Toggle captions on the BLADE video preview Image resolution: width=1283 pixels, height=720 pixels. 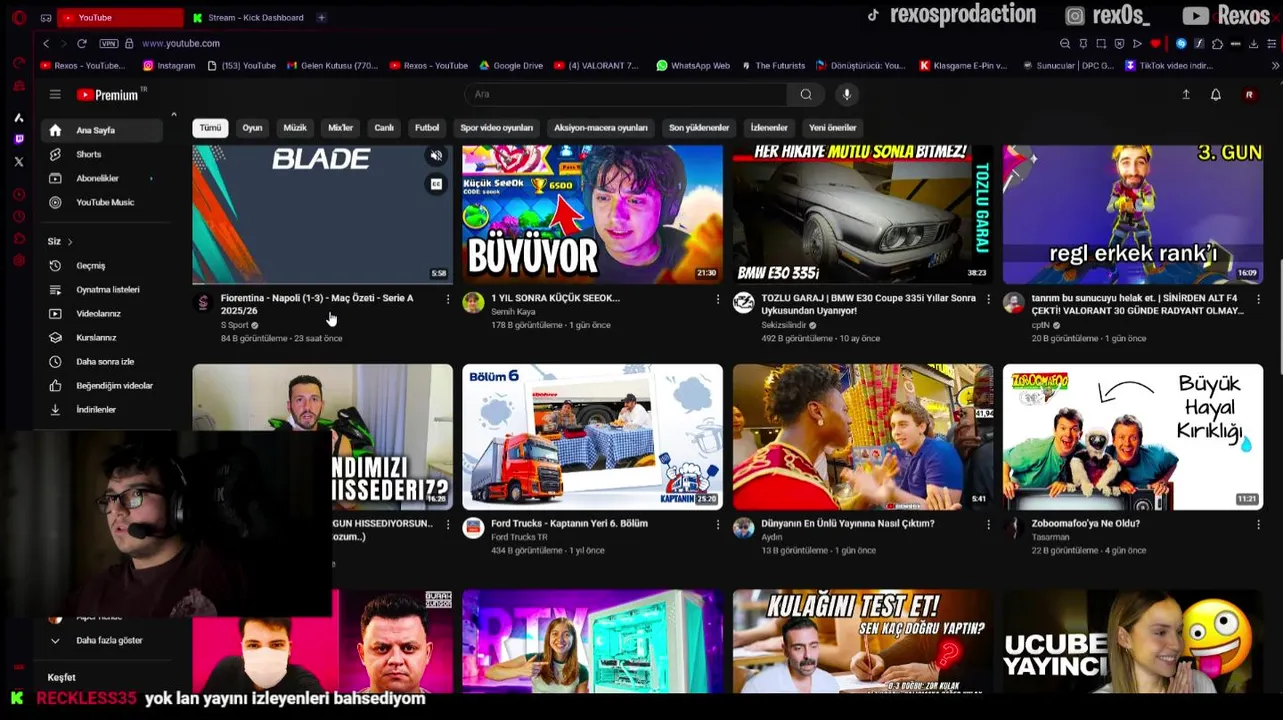(x=436, y=184)
